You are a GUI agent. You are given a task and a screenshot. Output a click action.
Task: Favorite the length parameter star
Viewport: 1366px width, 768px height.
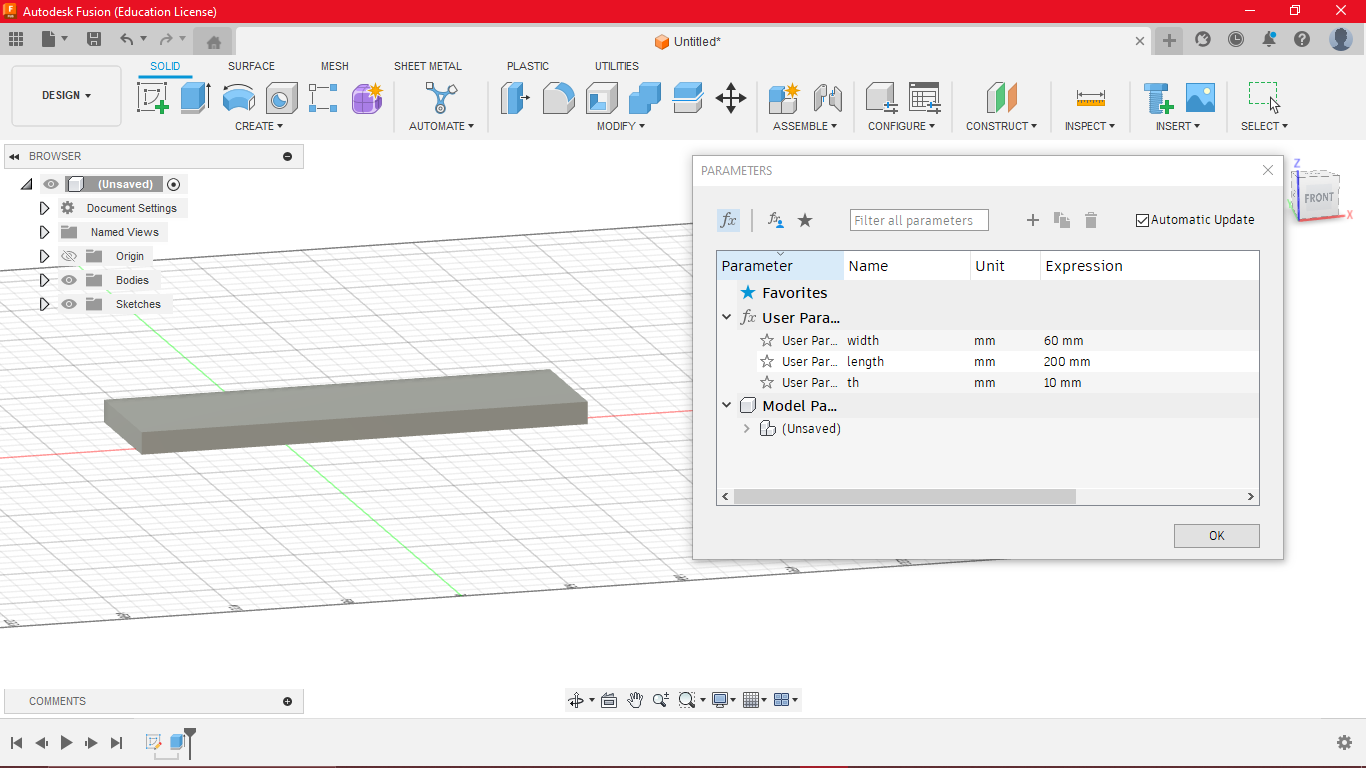coord(767,362)
